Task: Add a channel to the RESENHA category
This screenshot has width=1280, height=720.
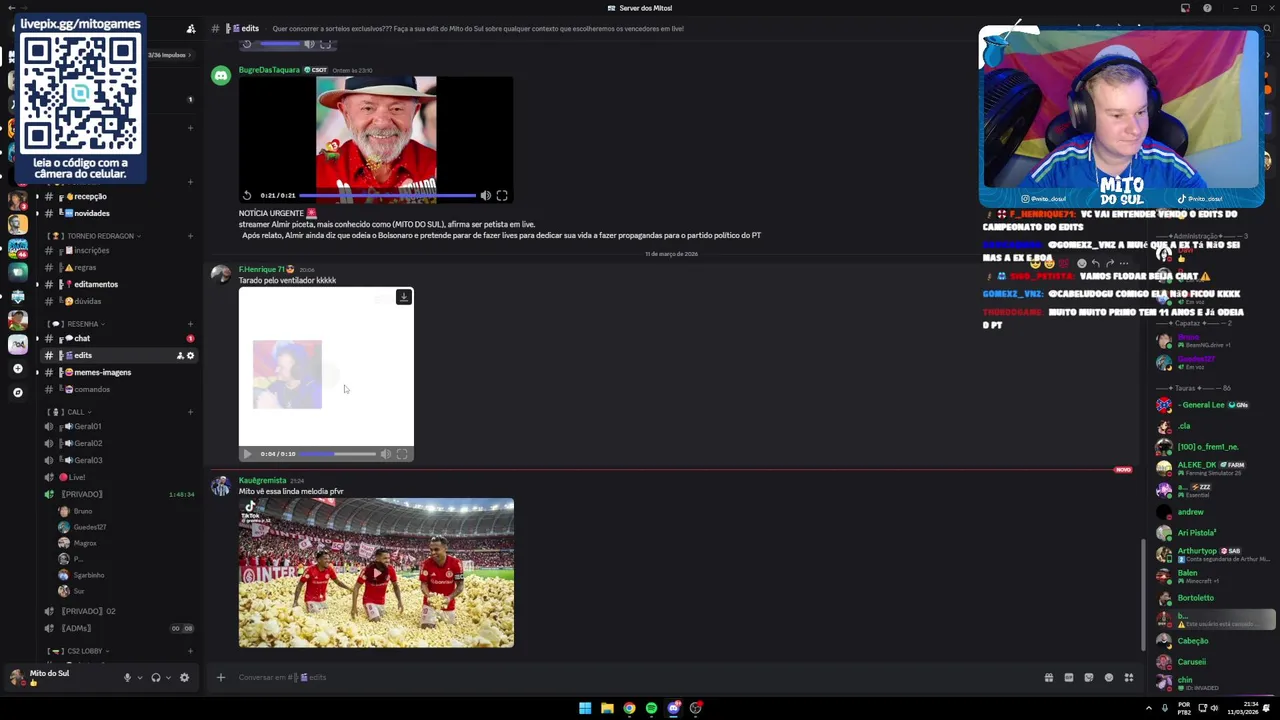Action: coord(190,324)
